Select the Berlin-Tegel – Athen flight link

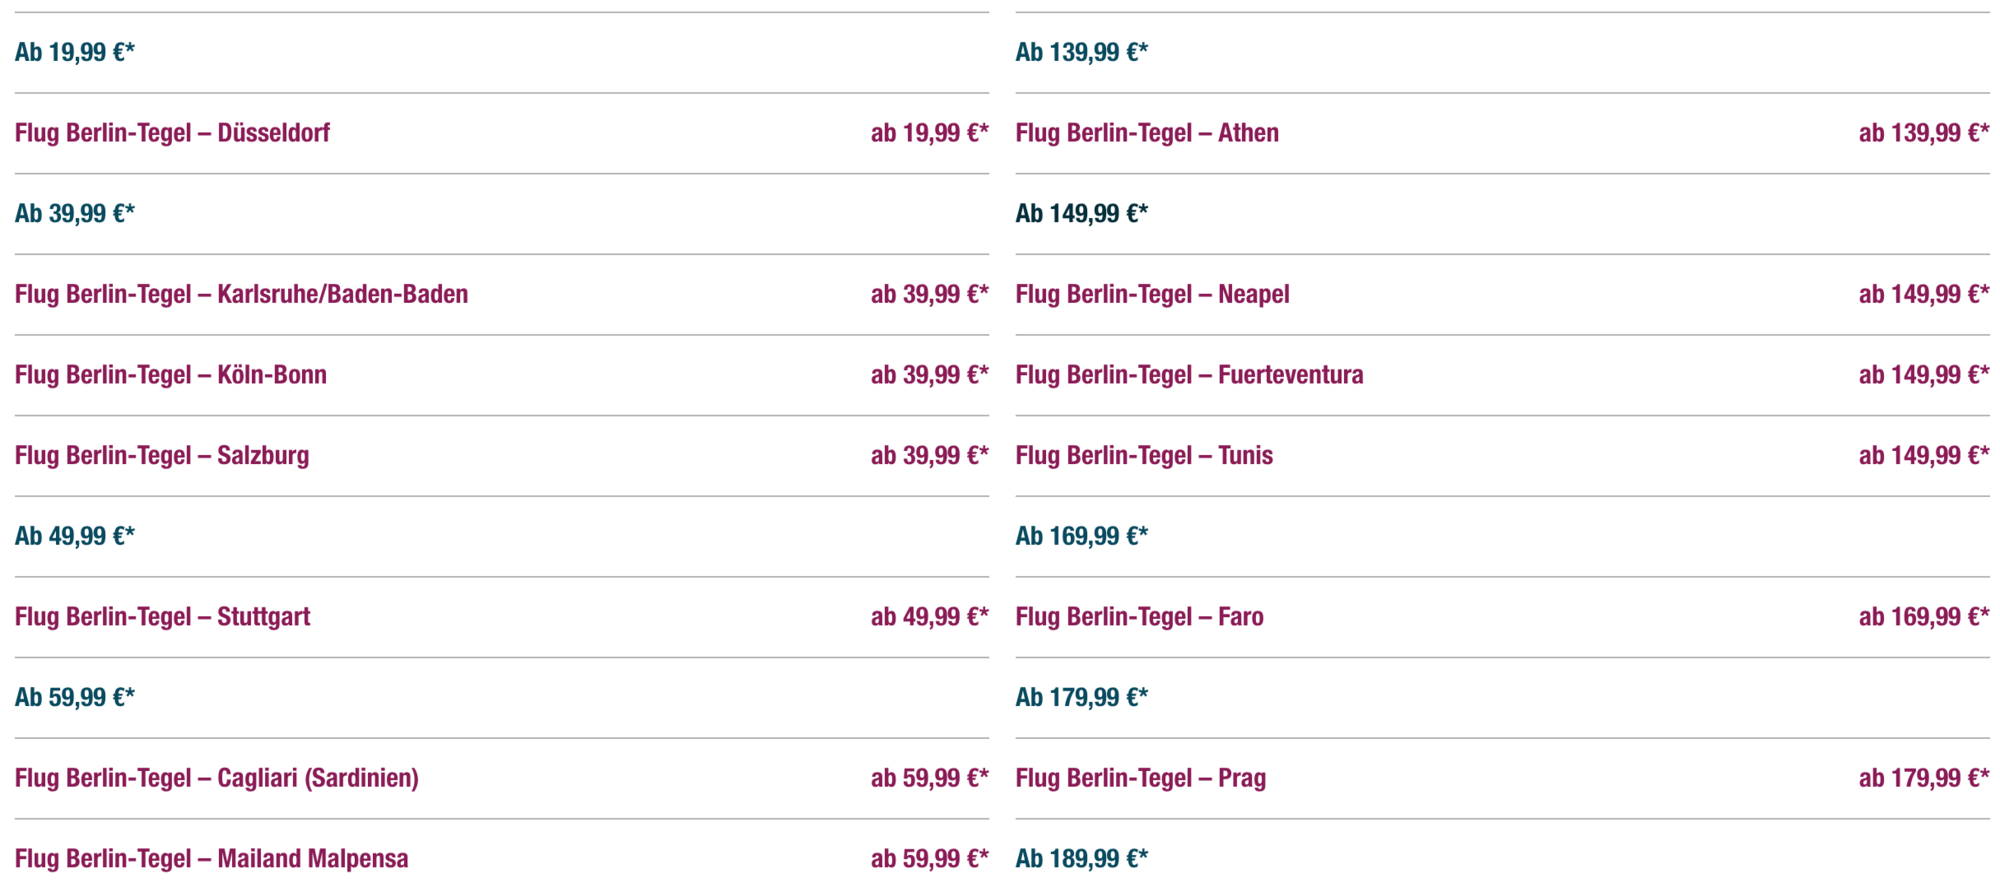[1147, 133]
